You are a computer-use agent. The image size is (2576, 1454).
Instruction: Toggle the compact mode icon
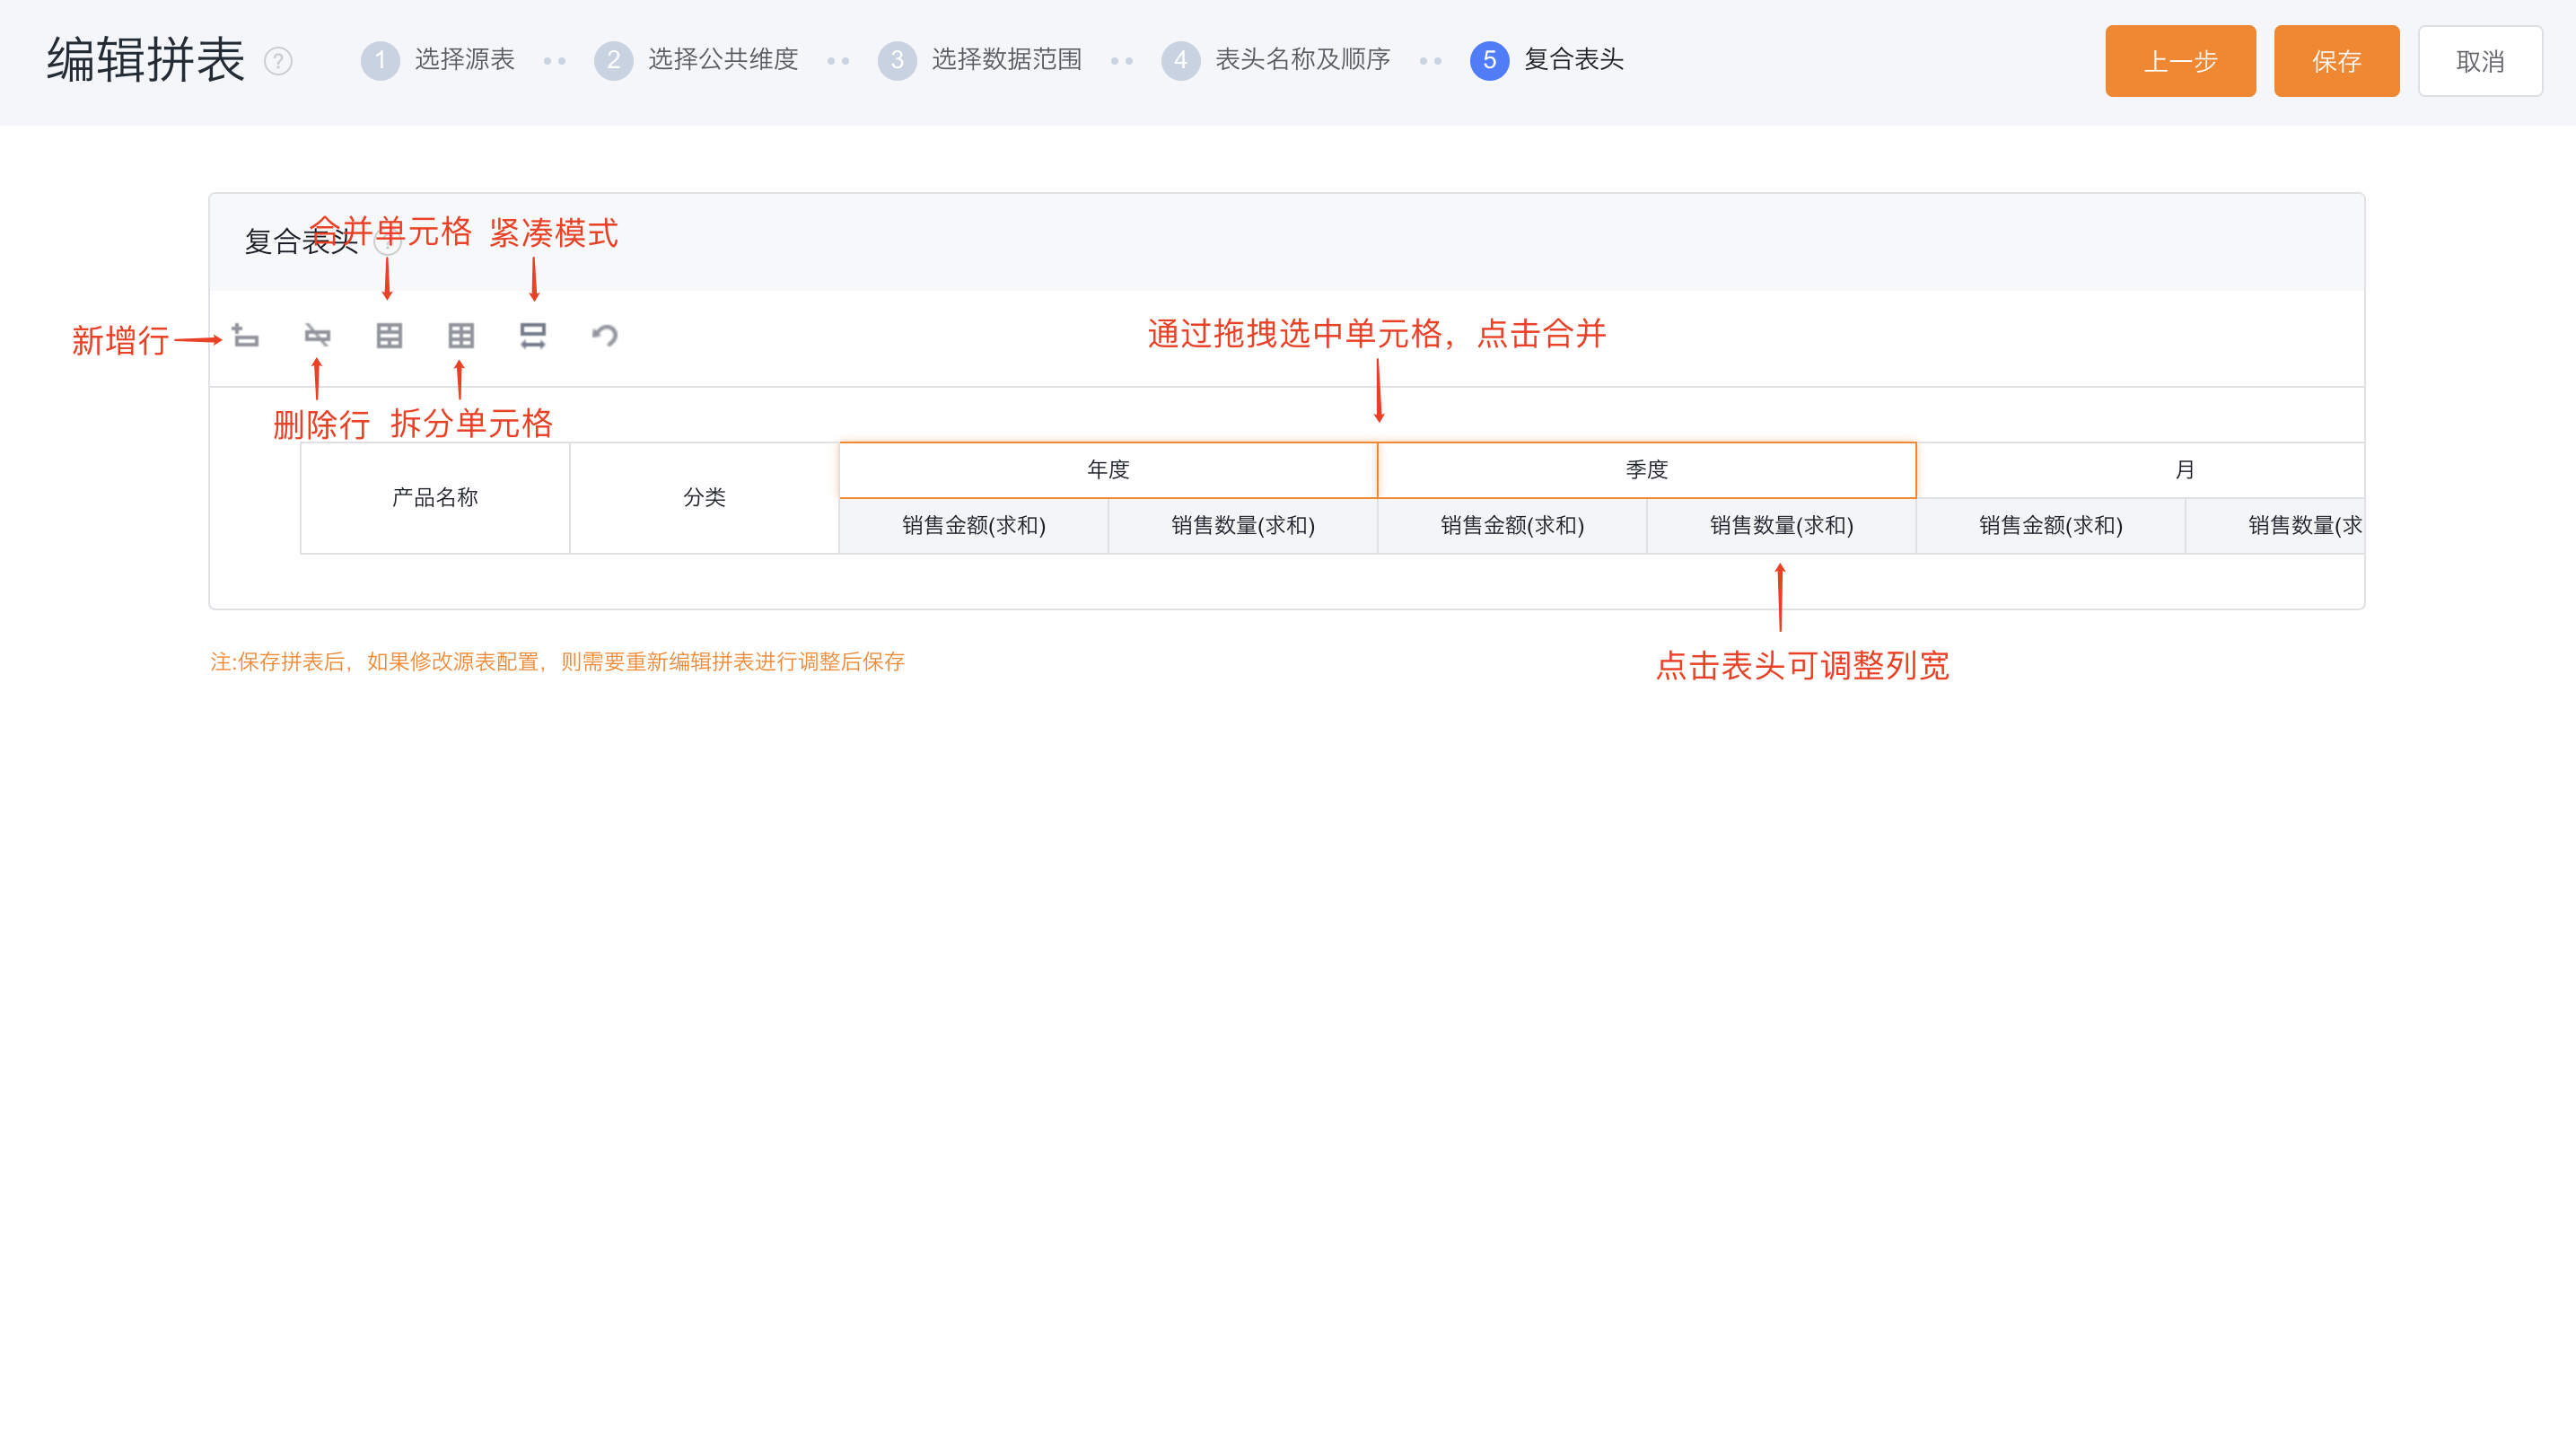tap(533, 335)
